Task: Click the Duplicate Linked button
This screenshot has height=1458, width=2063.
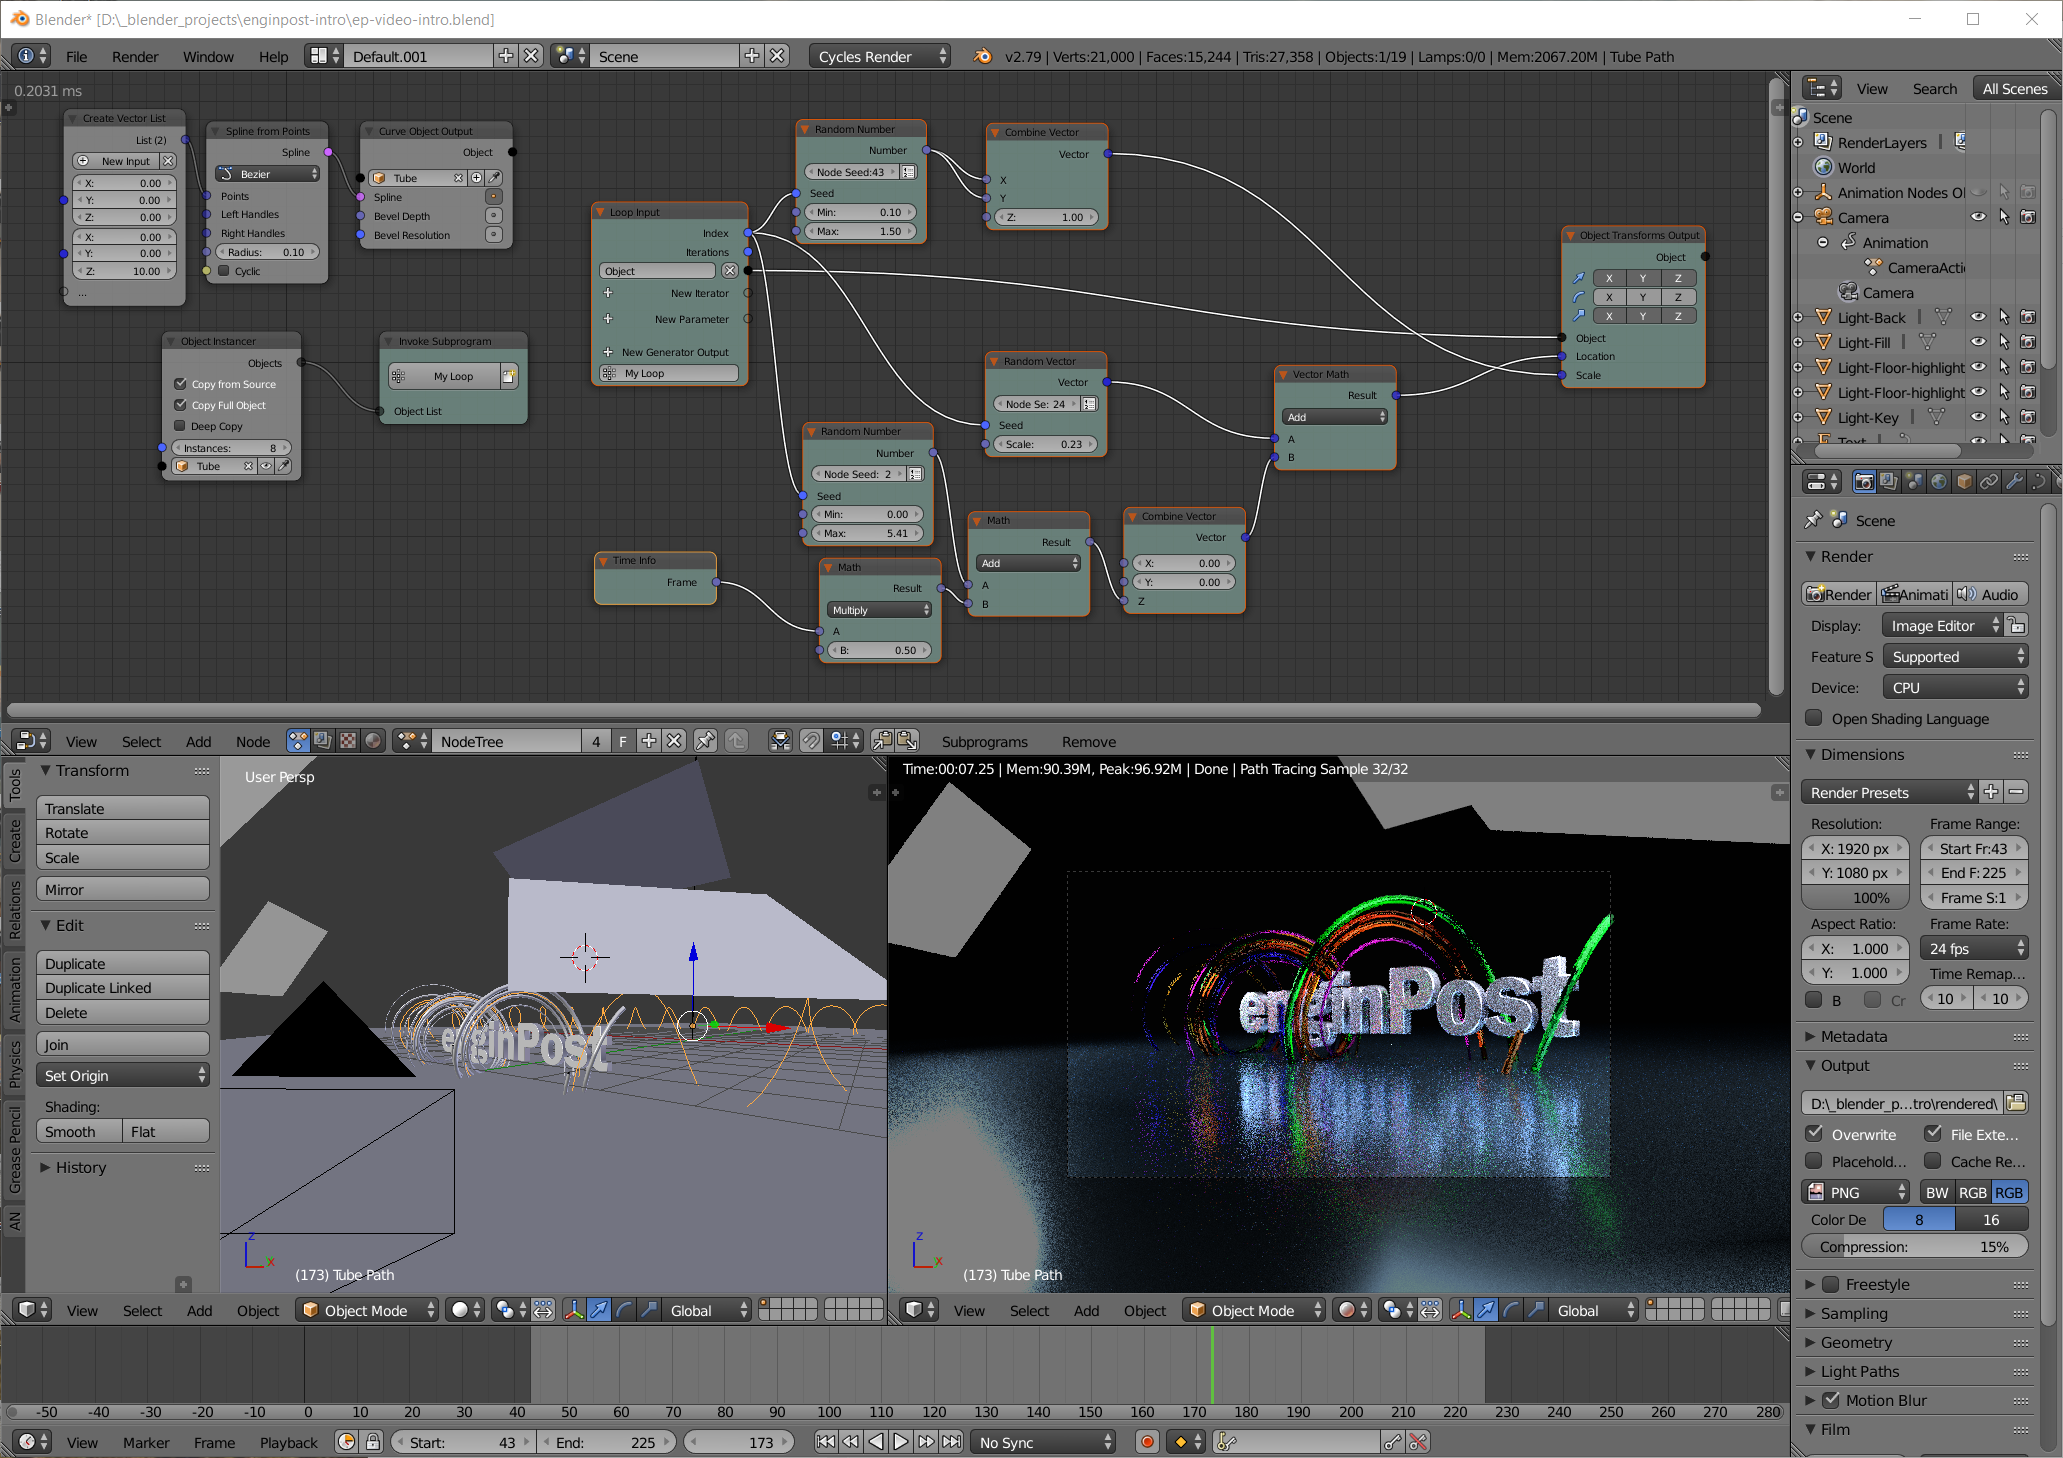Action: (x=123, y=987)
